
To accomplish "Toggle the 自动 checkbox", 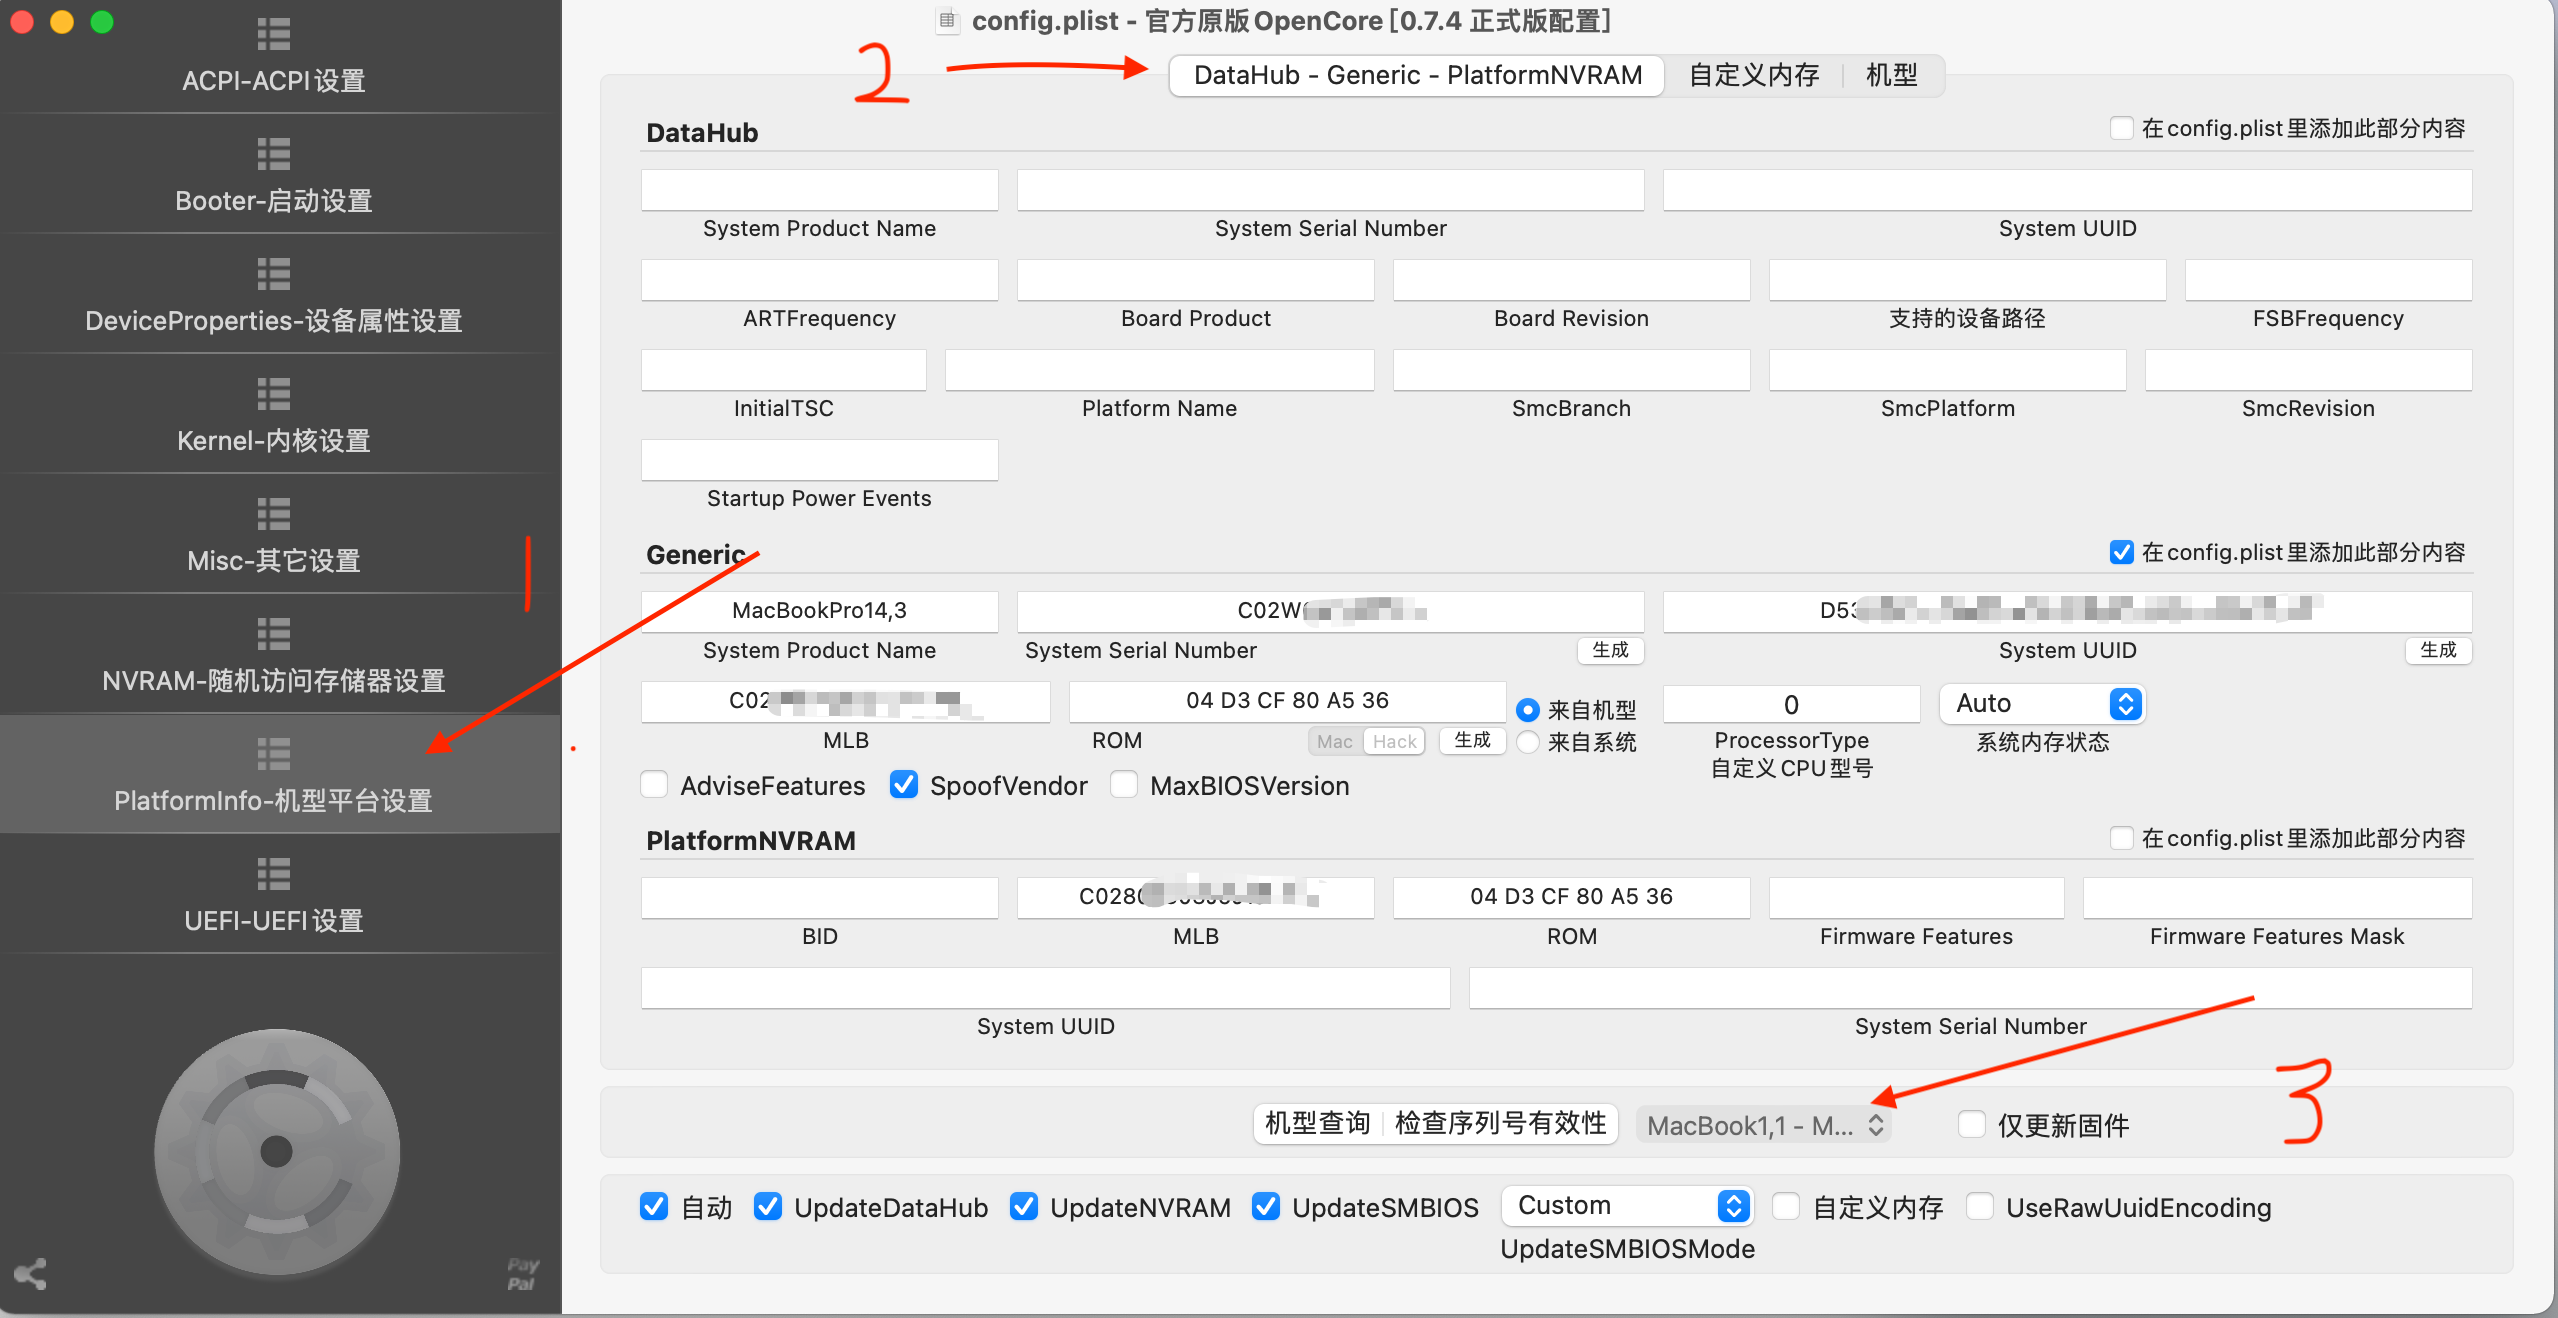I will 654,1207.
